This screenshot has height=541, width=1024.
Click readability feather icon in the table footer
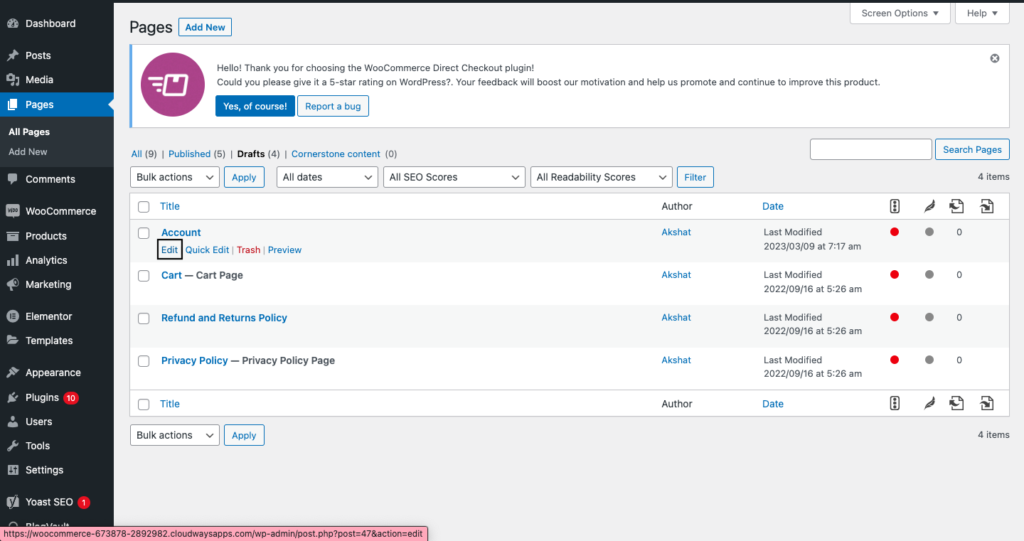pyautogui.click(x=929, y=404)
